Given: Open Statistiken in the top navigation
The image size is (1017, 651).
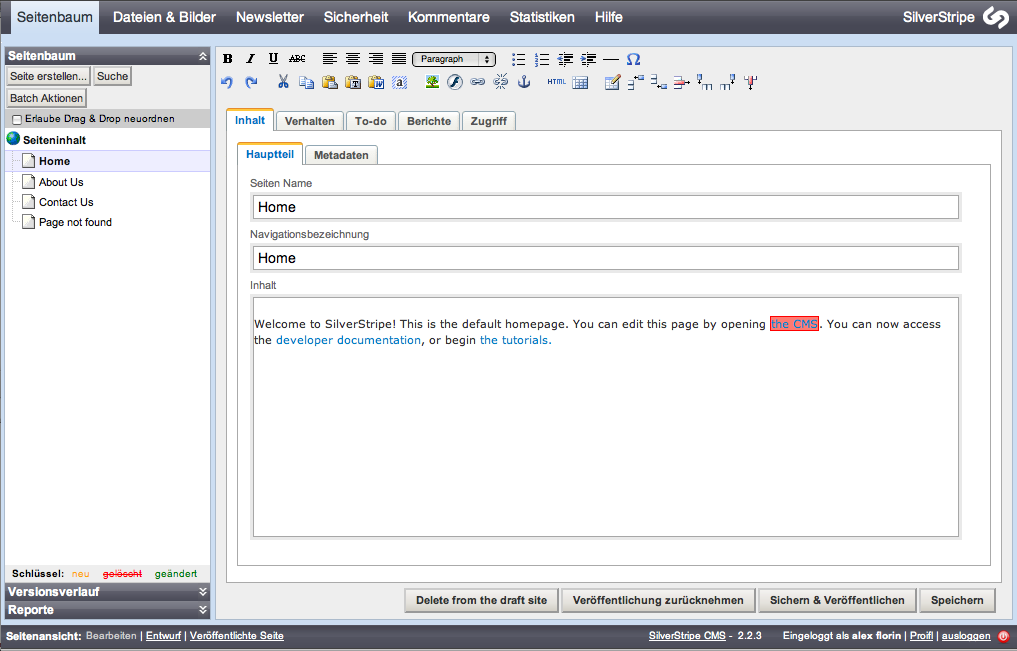Looking at the screenshot, I should click(542, 17).
